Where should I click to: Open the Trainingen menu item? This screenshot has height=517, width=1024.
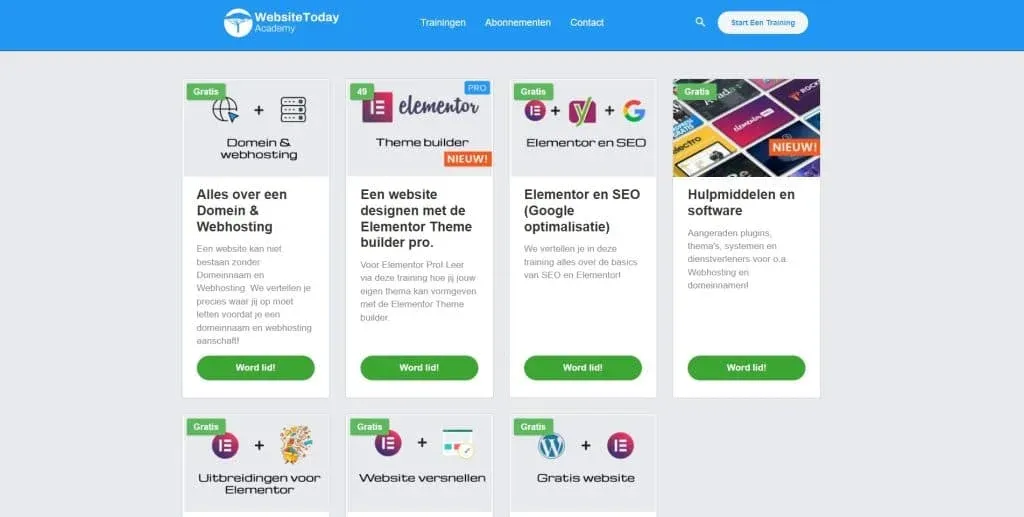443,22
